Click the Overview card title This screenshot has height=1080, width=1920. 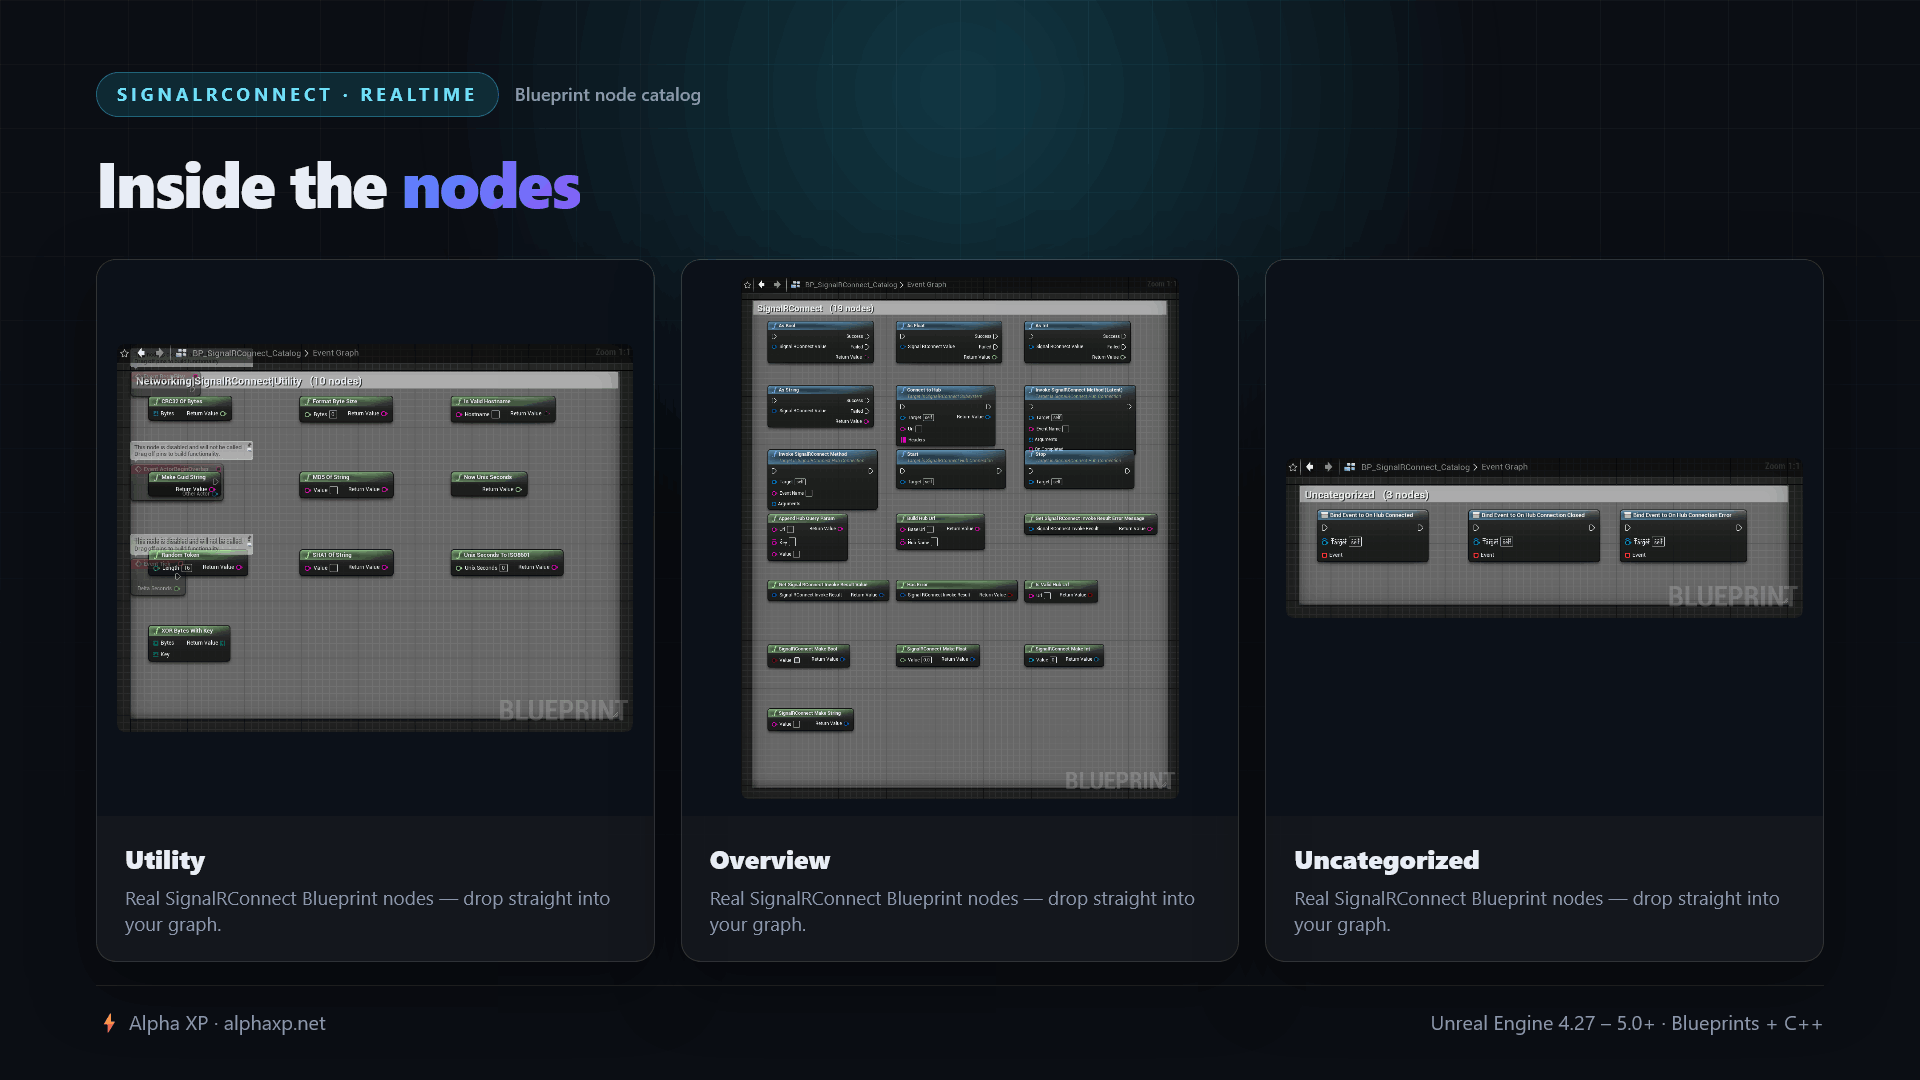pos(770,860)
